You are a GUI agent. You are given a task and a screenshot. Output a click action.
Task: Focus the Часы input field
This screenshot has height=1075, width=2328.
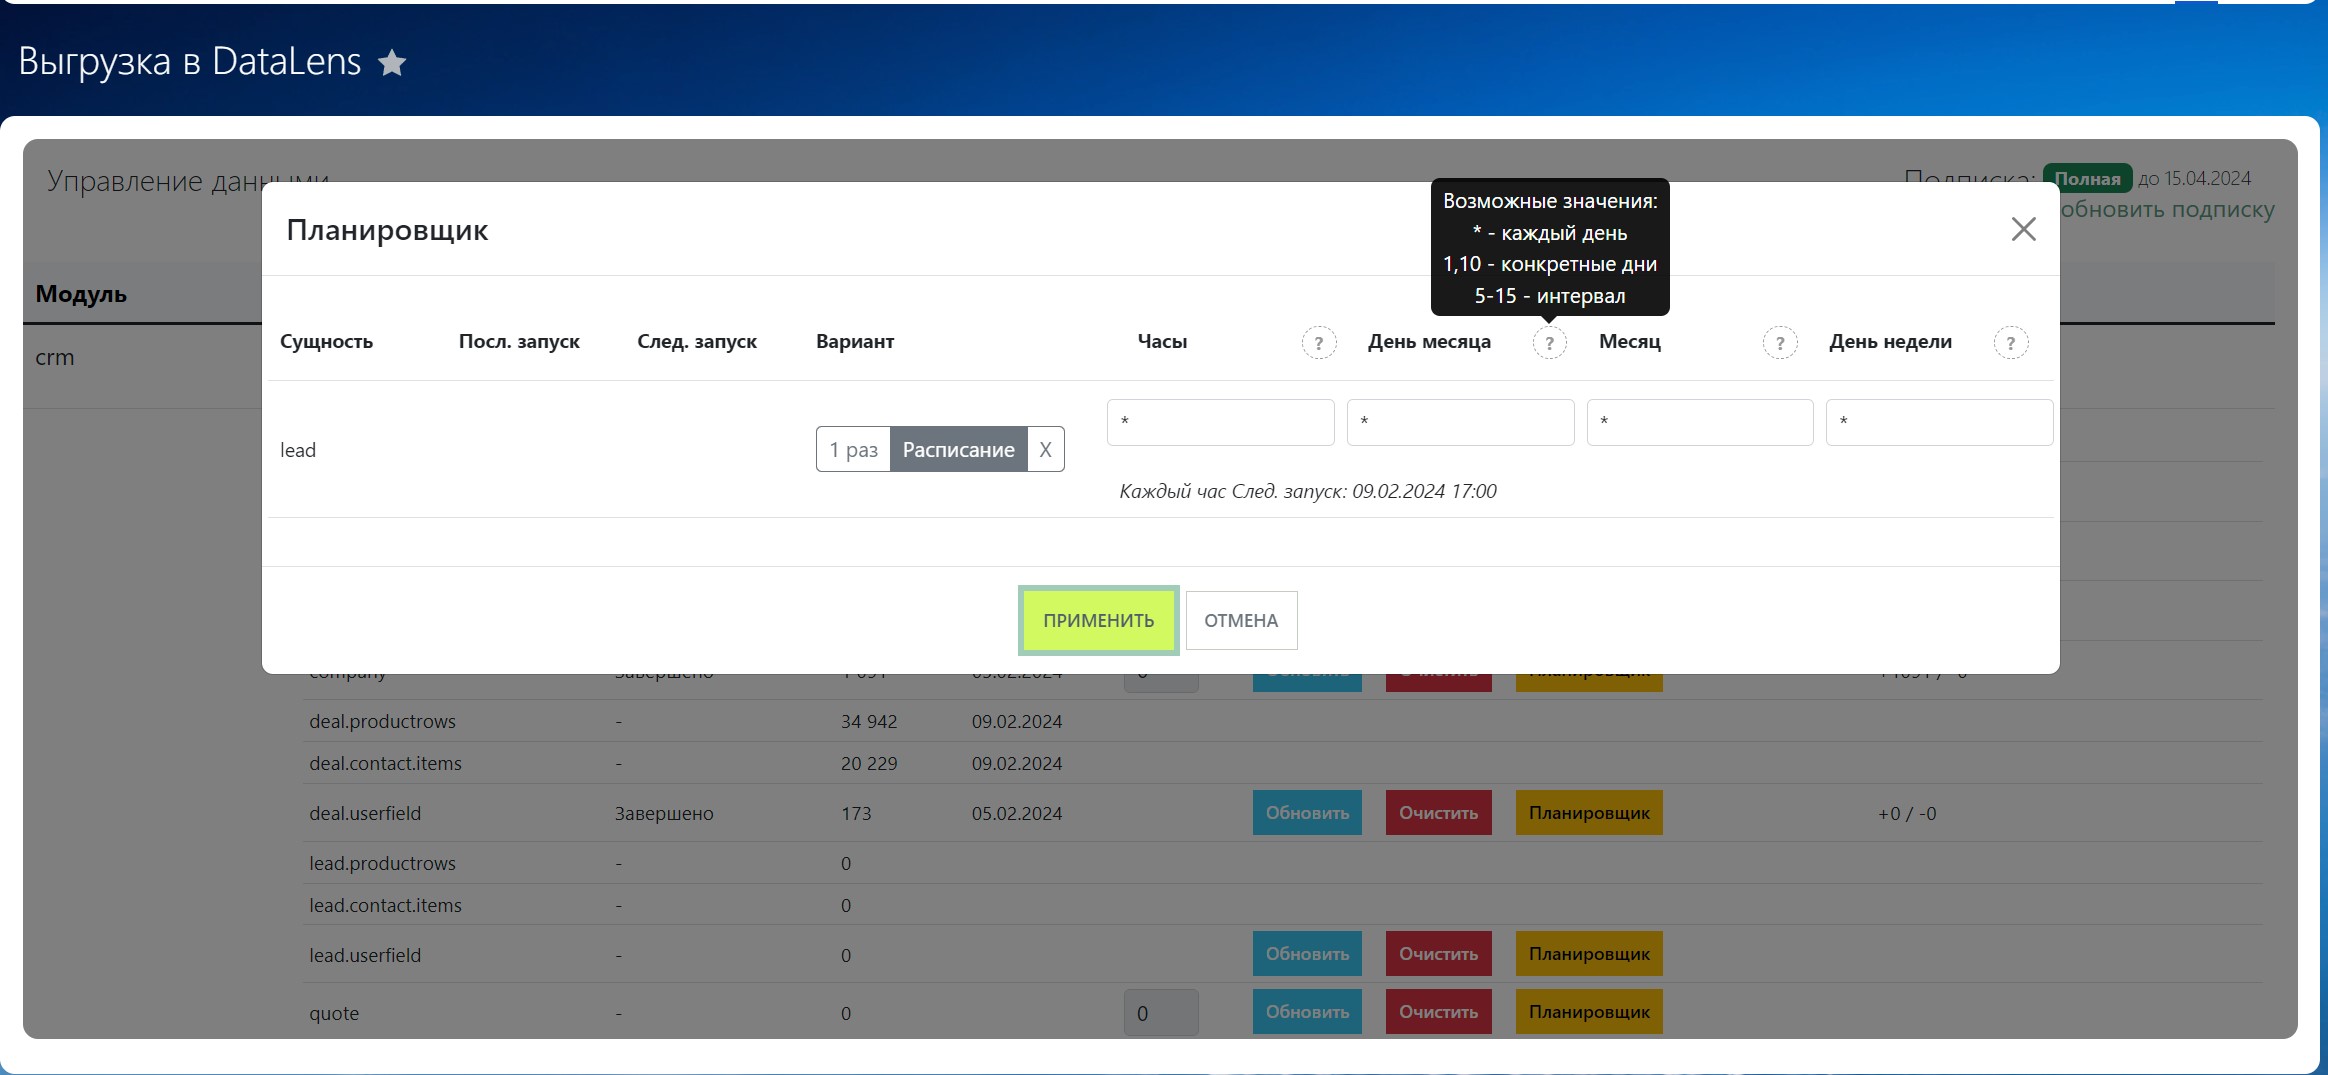pyautogui.click(x=1220, y=422)
